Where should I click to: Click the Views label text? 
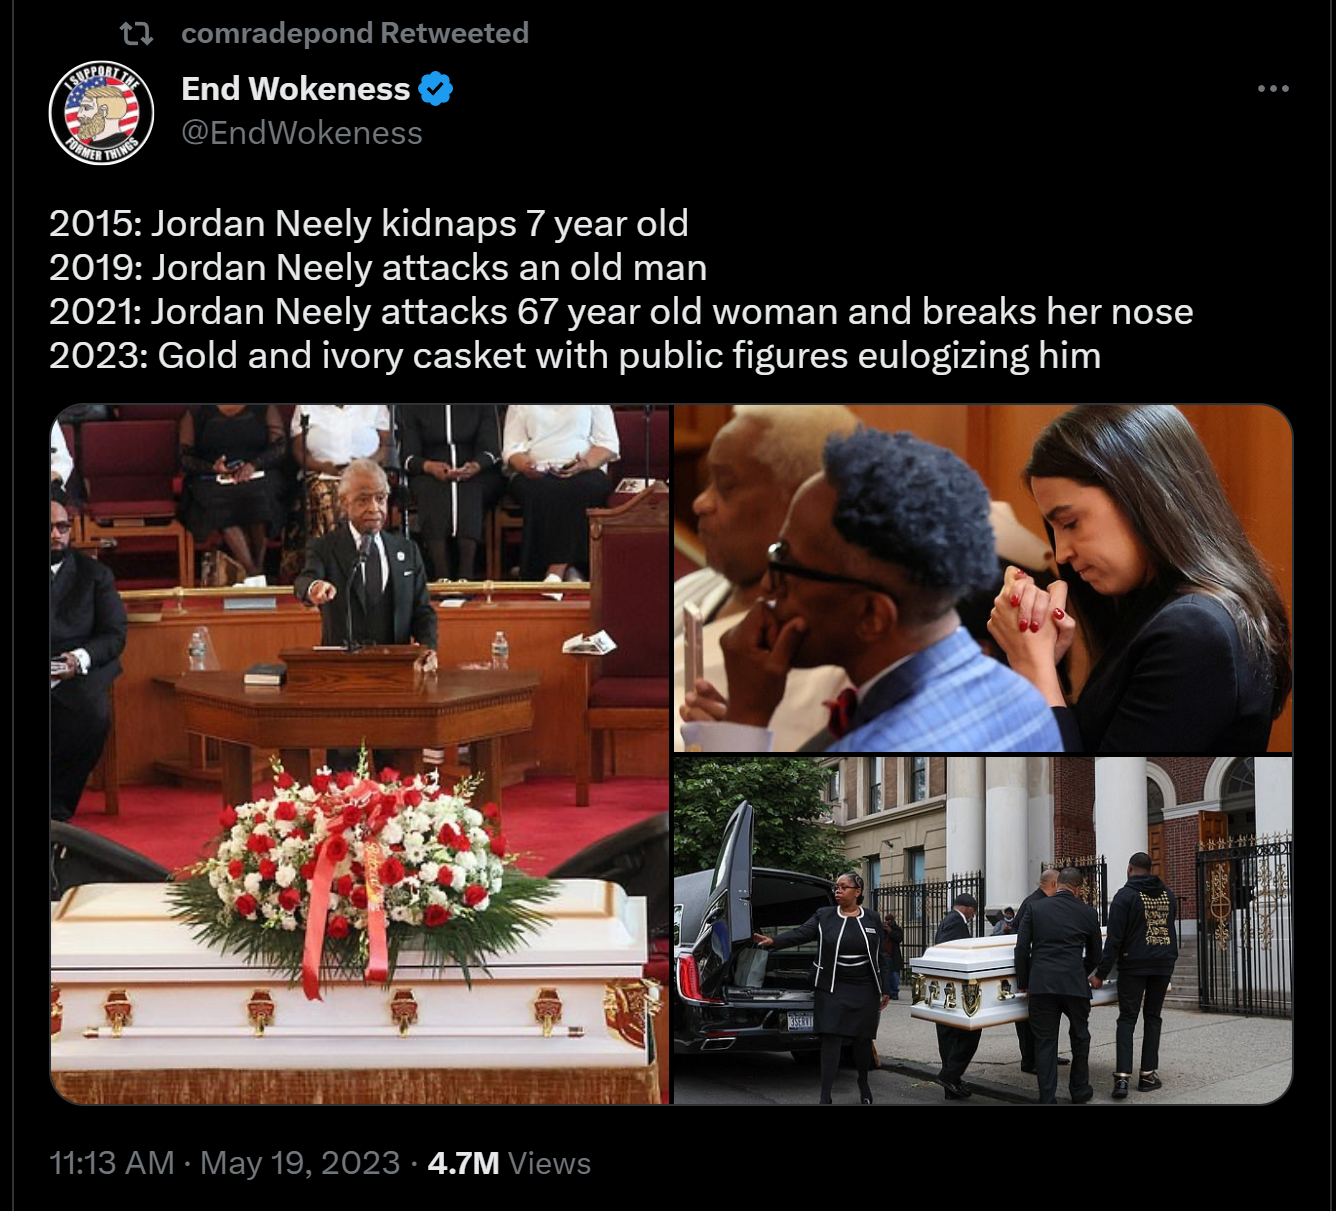point(549,1163)
